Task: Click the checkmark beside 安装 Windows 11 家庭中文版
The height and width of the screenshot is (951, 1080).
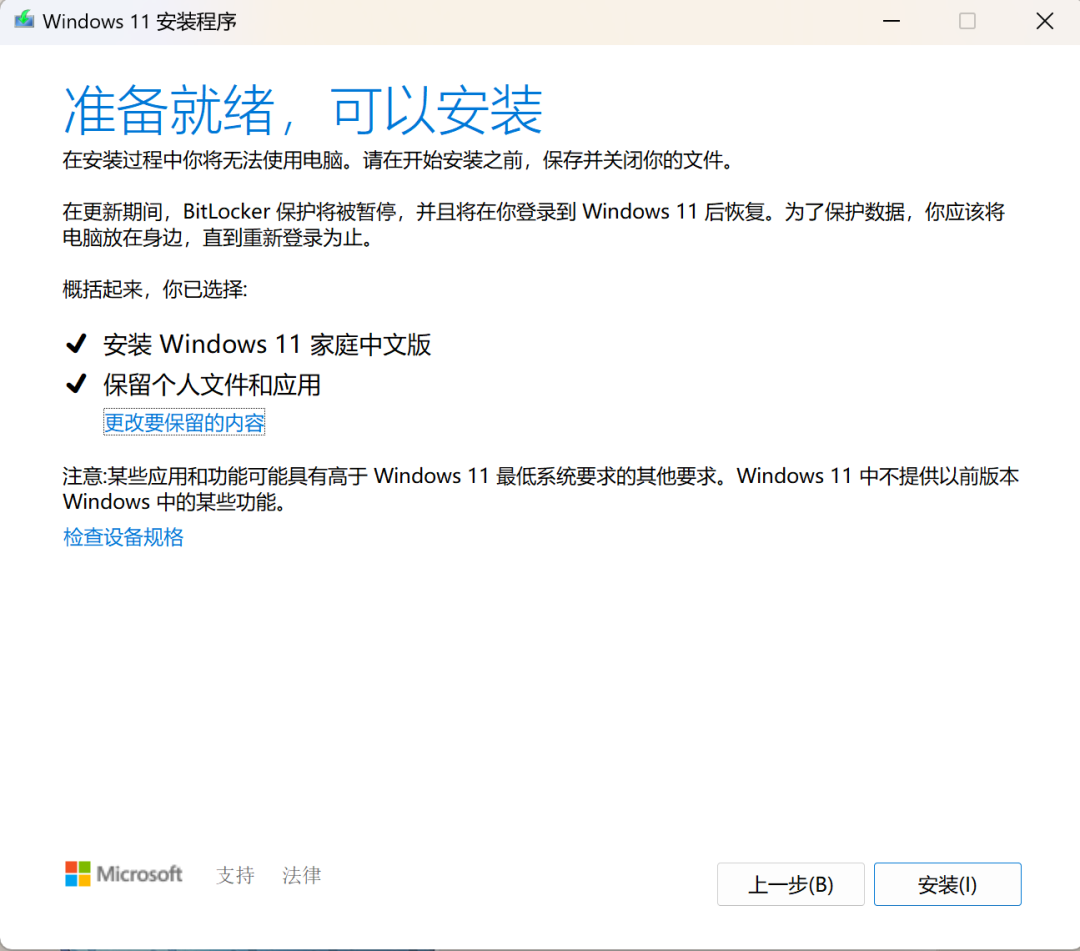Action: pyautogui.click(x=76, y=343)
